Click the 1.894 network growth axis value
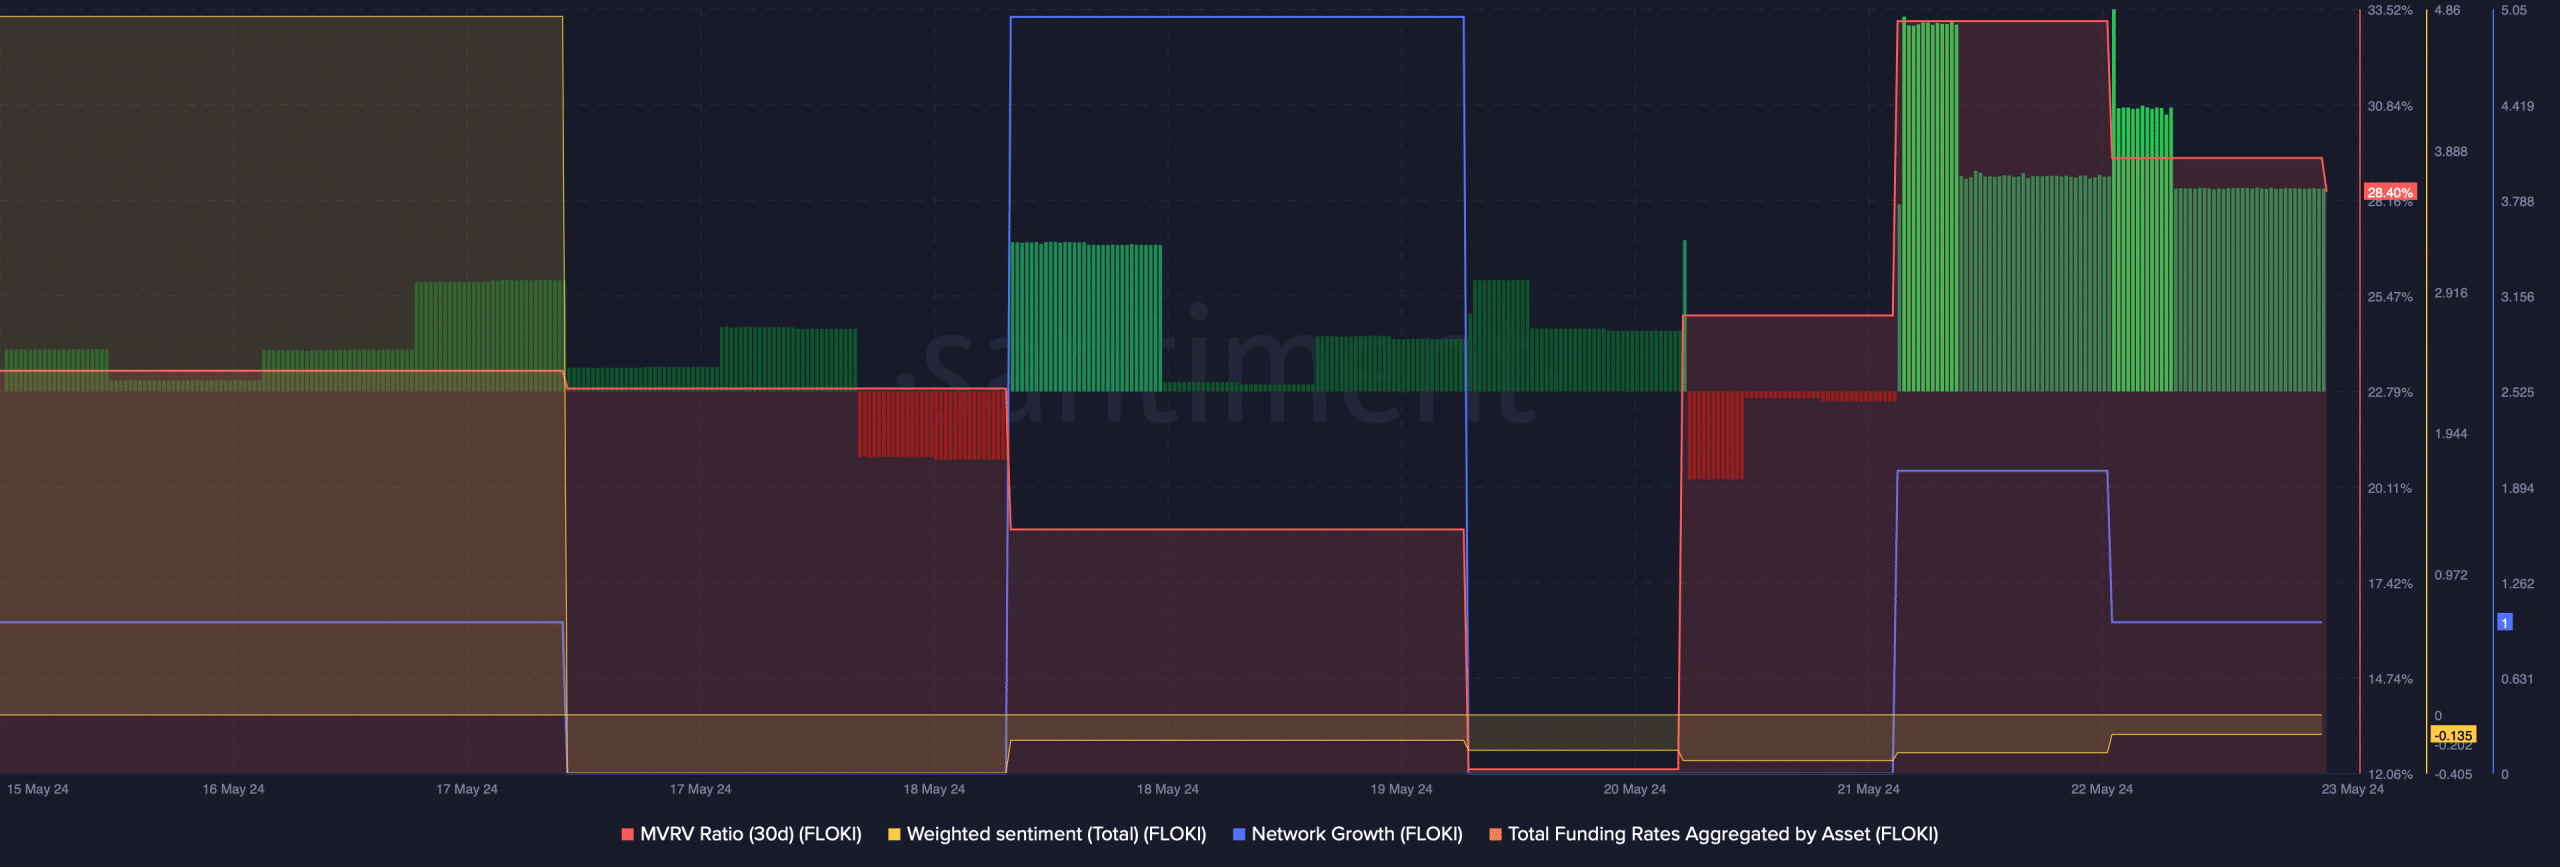2560x867 pixels. [2518, 488]
